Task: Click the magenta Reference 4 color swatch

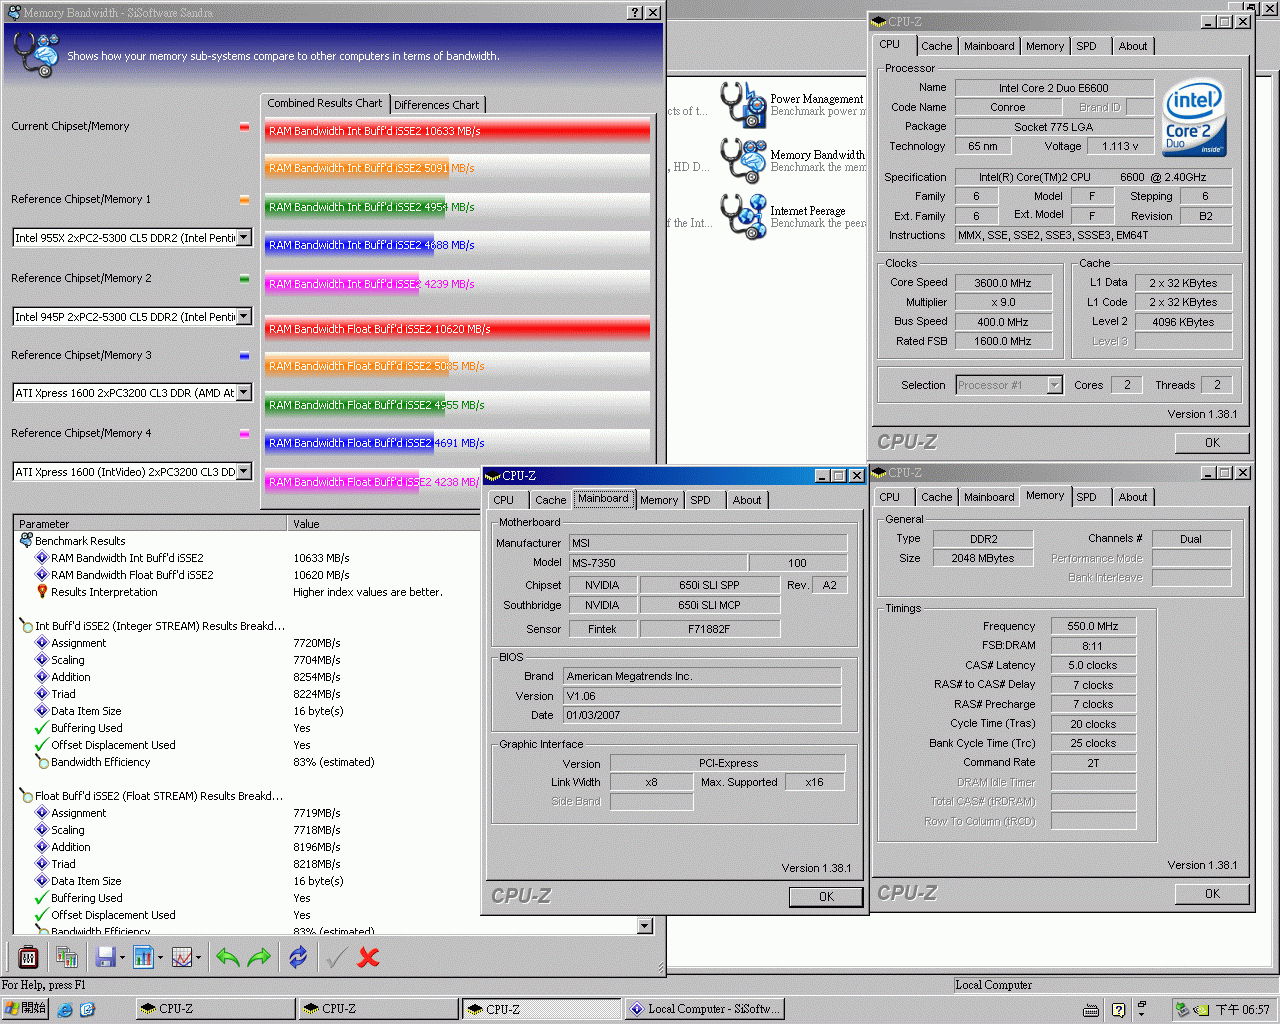Action: (x=244, y=434)
